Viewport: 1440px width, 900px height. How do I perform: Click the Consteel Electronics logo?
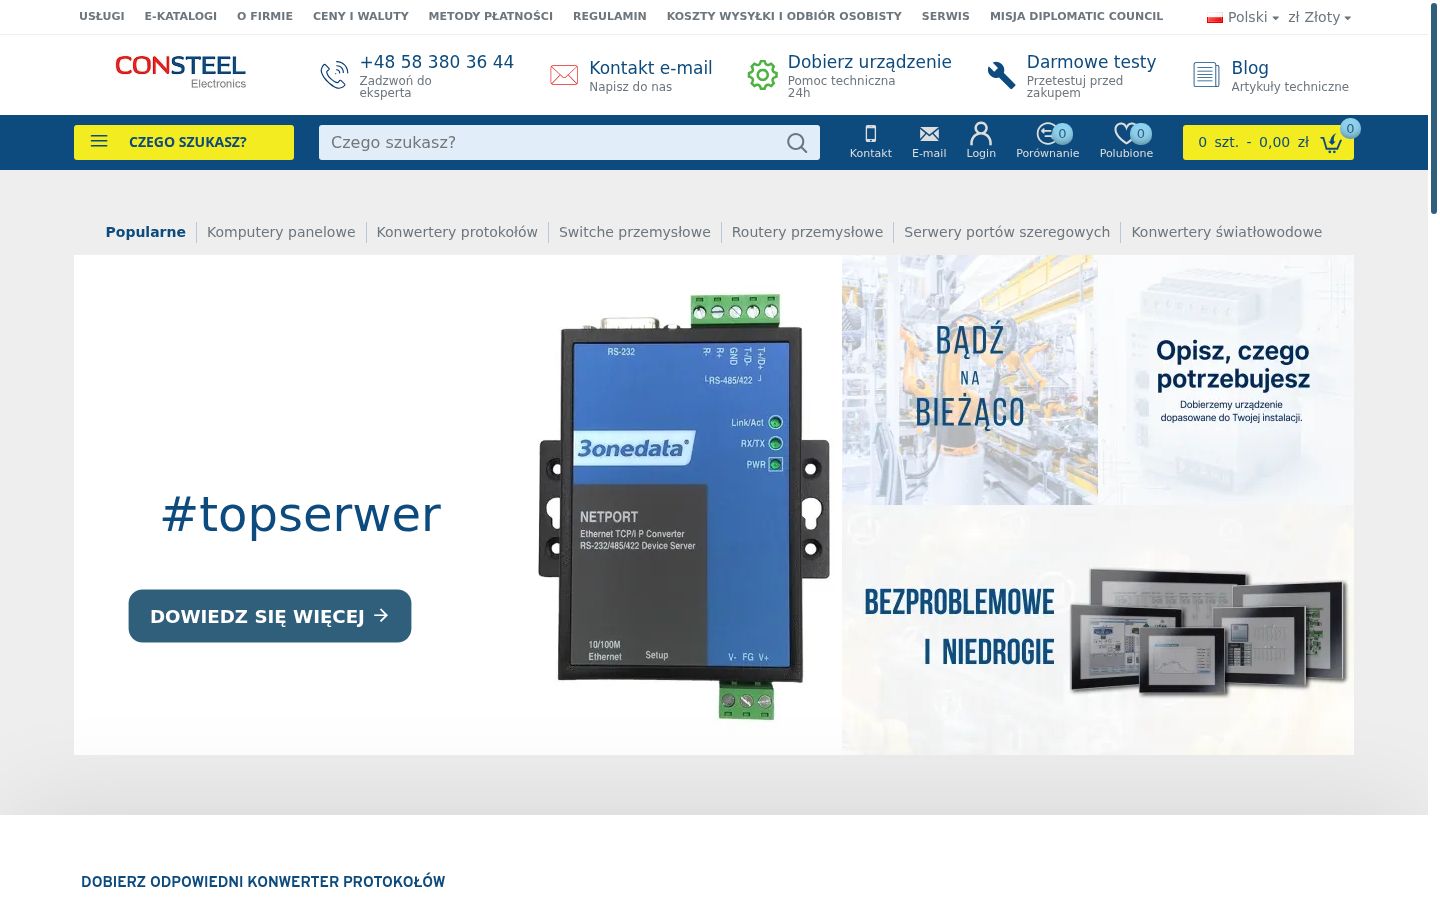180,71
